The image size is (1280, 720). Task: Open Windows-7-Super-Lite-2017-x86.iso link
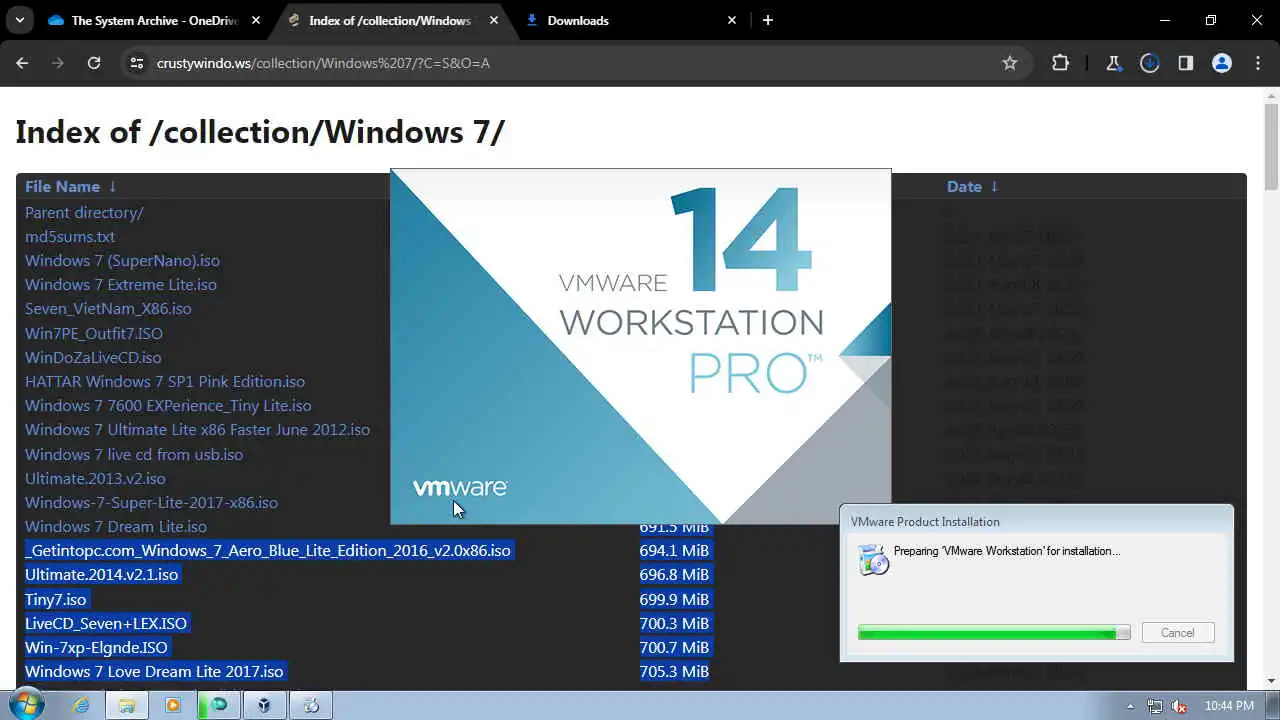(151, 502)
